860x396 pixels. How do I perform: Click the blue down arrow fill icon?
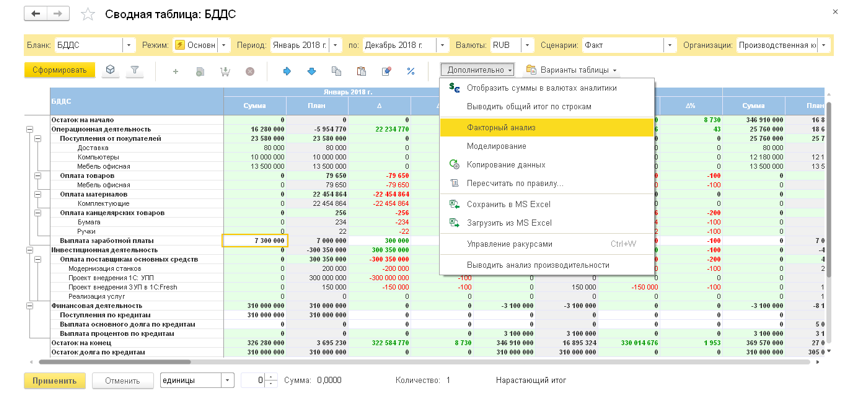click(312, 71)
